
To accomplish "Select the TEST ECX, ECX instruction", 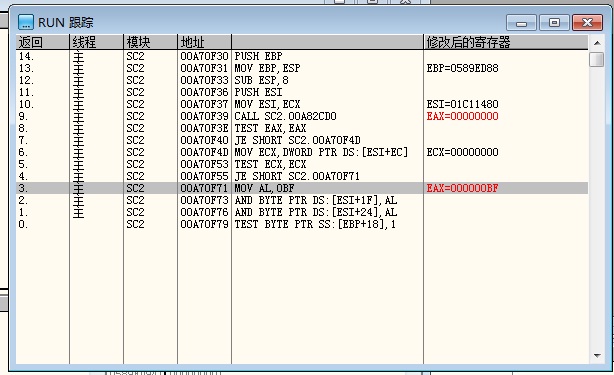I will click(270, 164).
